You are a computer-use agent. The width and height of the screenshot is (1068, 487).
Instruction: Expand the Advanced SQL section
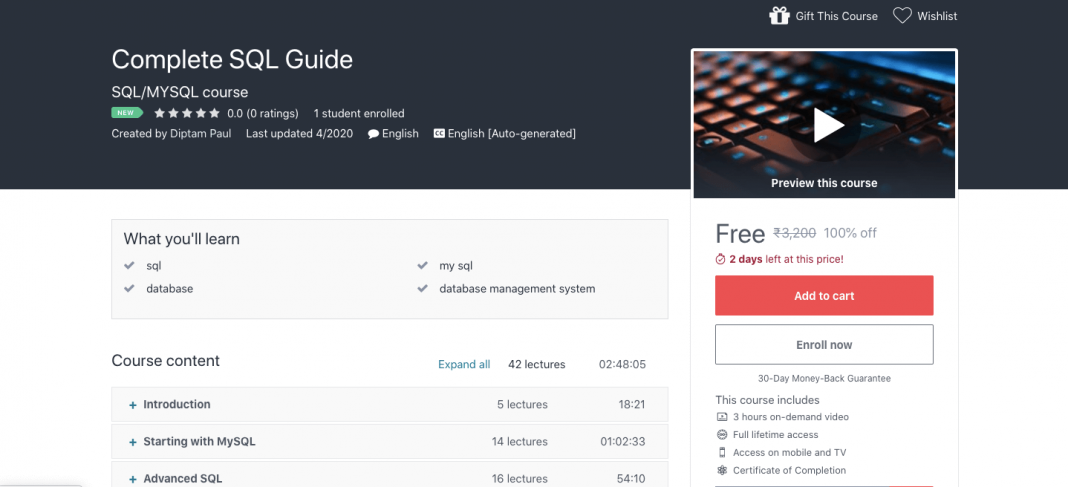tap(390, 477)
